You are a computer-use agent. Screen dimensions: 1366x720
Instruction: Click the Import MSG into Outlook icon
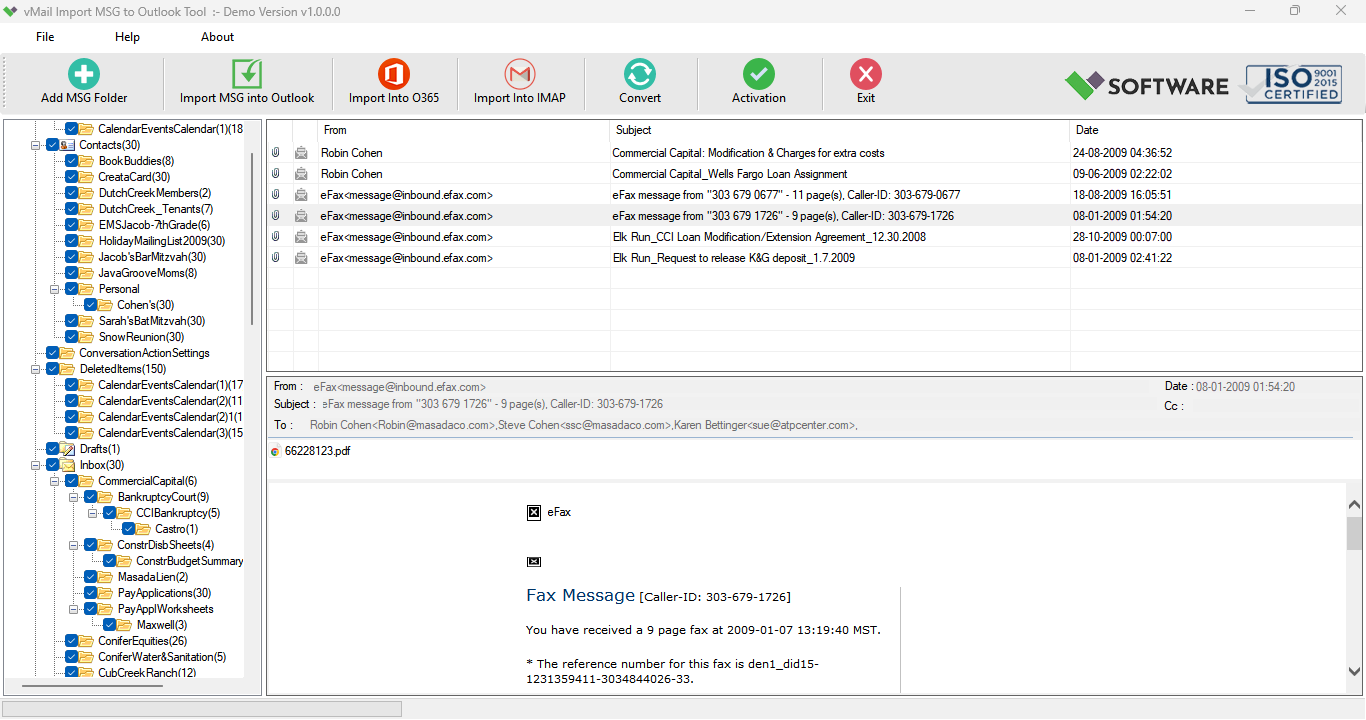tap(247, 74)
